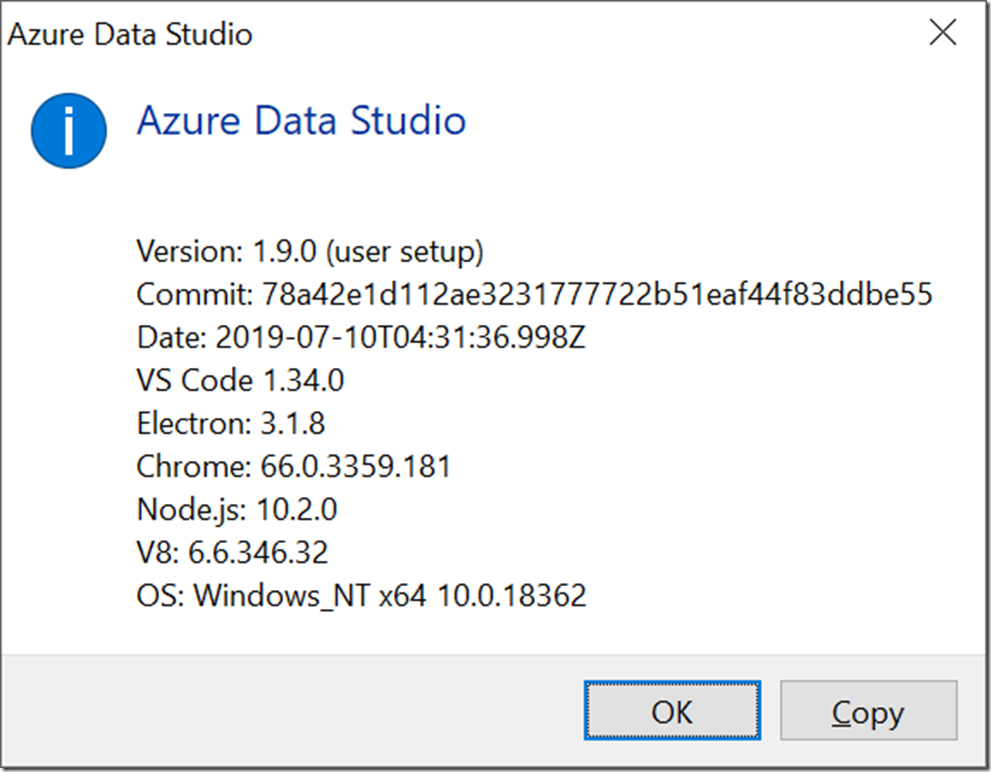Click the 'Electron: 3.1.8' line

[231, 423]
